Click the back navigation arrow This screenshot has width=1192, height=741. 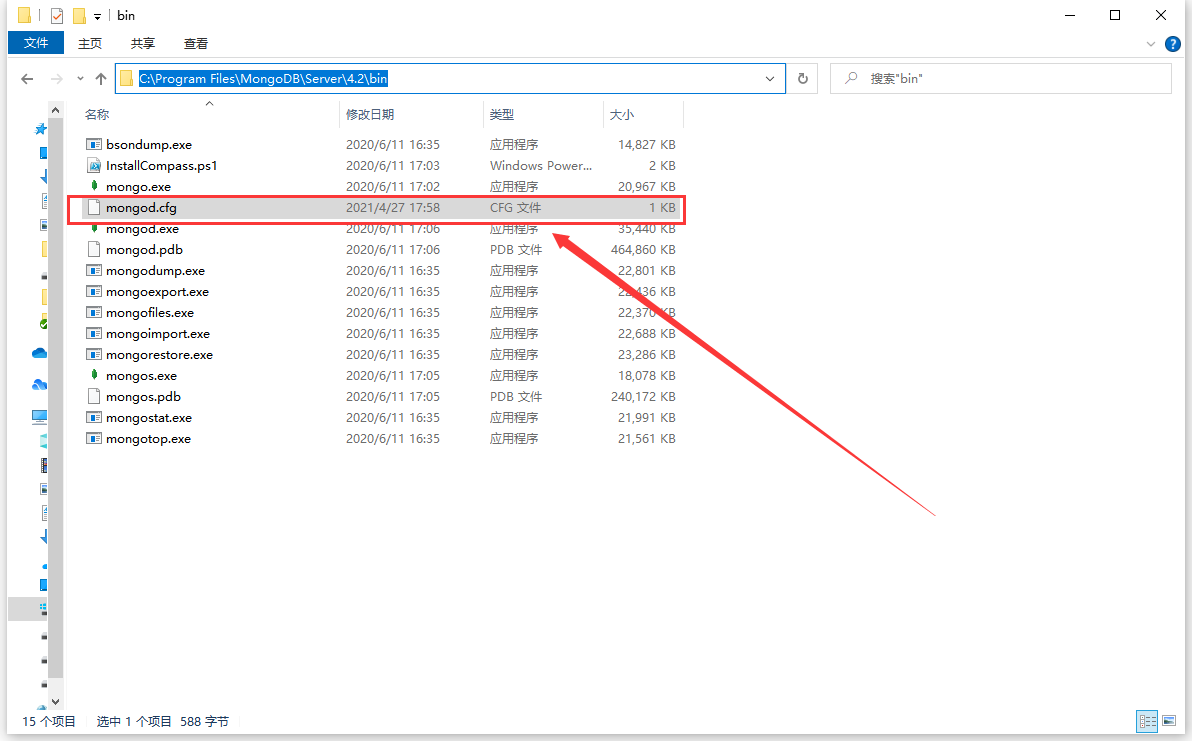(26, 78)
